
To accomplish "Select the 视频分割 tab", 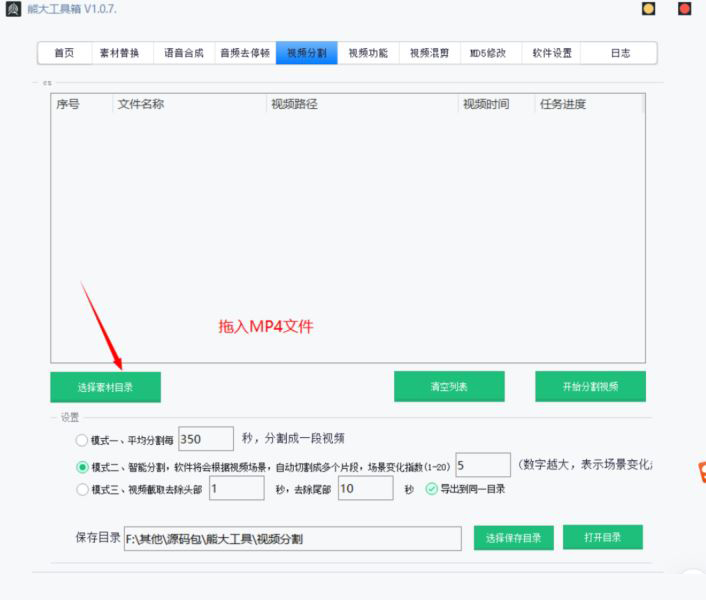I will 307,53.
